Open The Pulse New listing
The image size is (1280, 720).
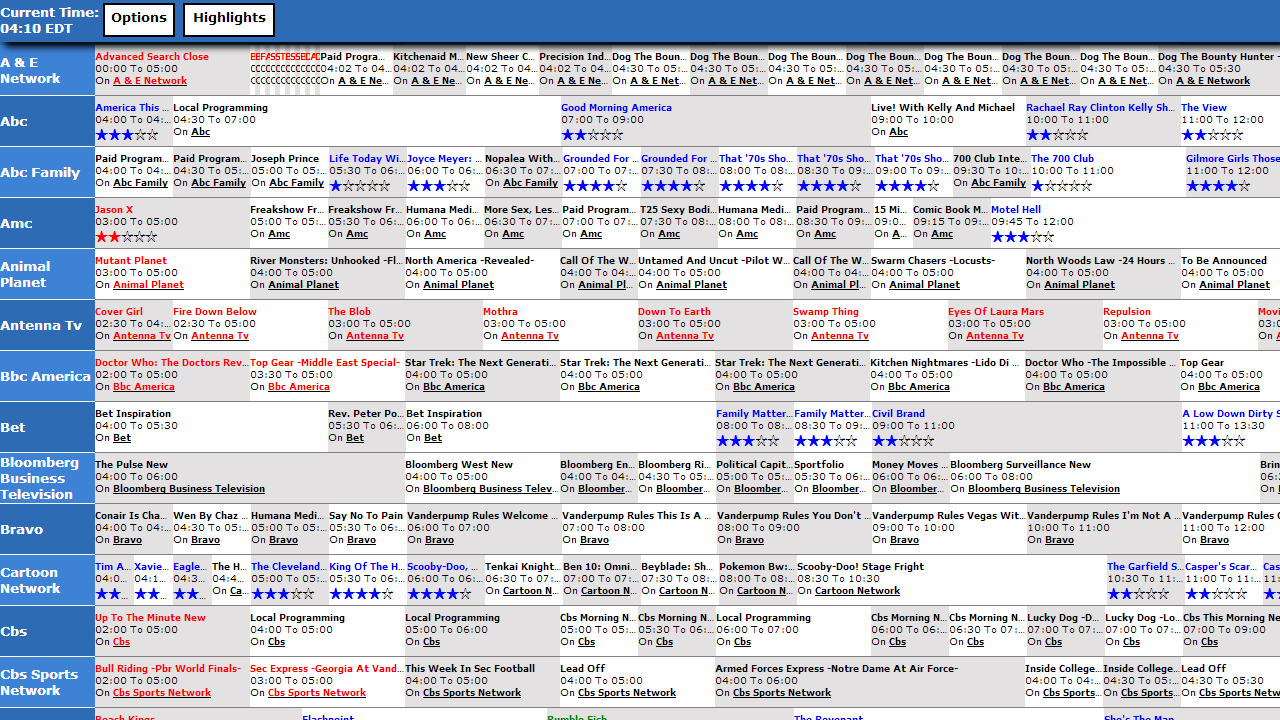(x=132, y=465)
